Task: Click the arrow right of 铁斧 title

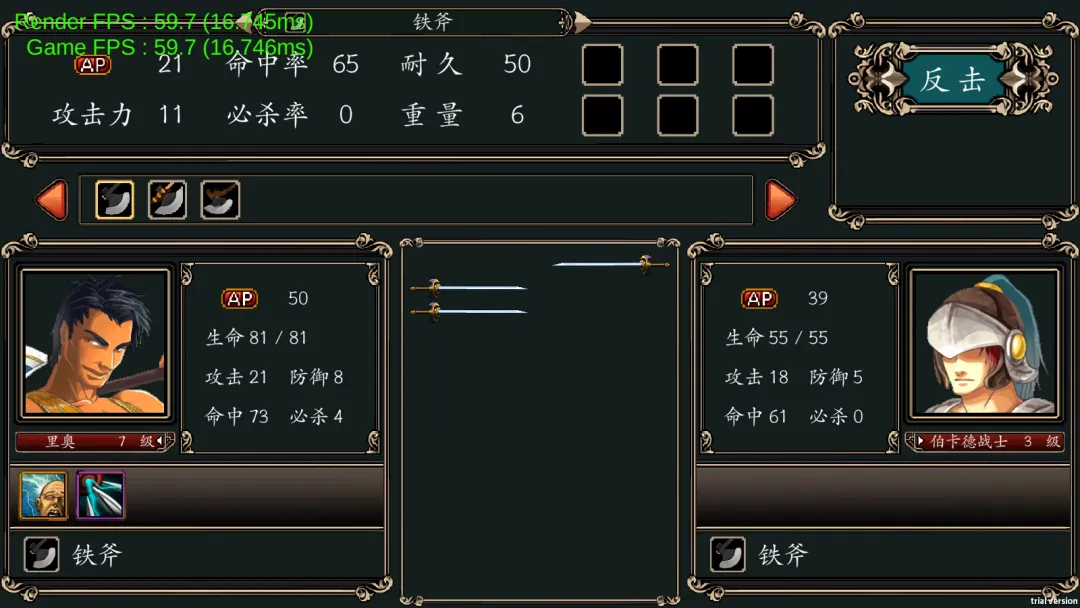Action: (583, 22)
